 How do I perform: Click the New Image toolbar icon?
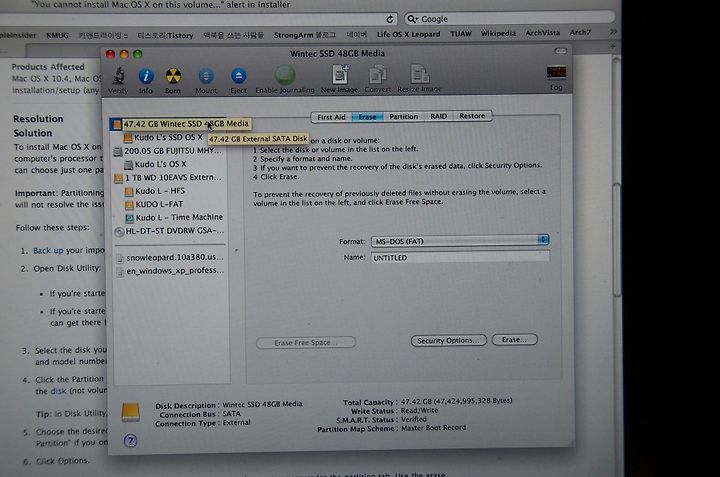(x=340, y=74)
